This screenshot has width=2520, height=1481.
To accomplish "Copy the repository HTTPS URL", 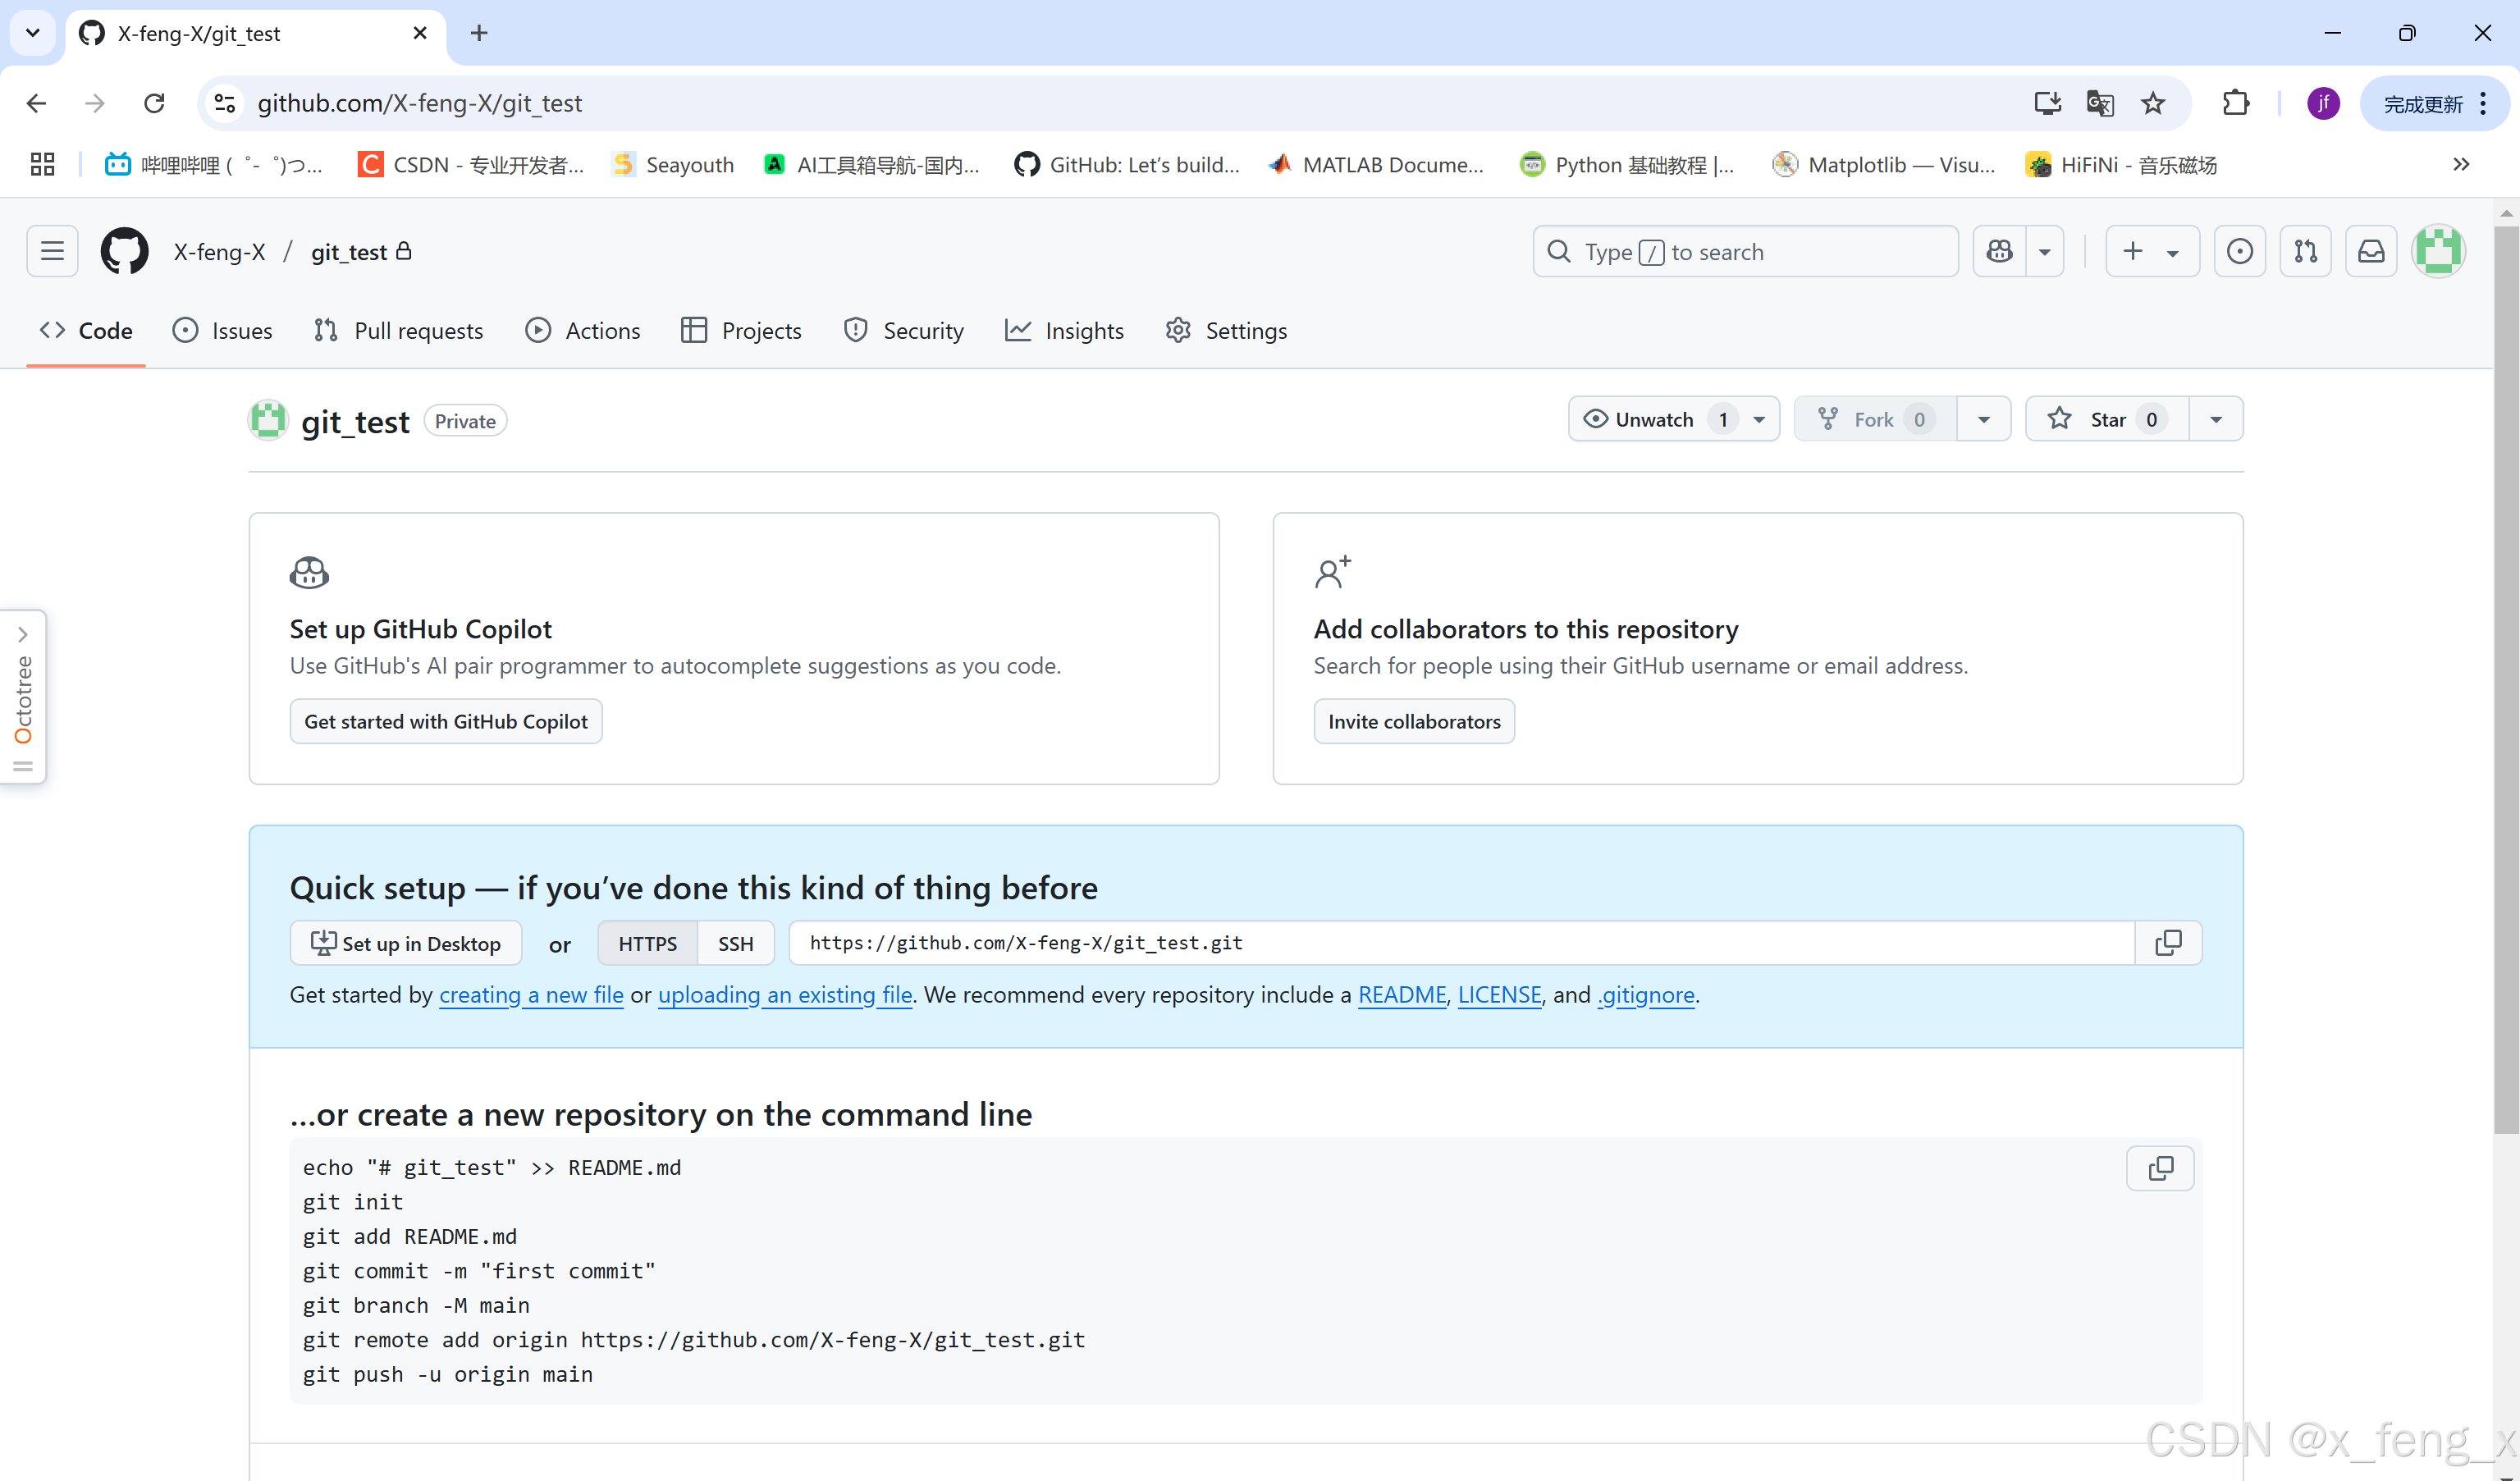I will 2168,943.
